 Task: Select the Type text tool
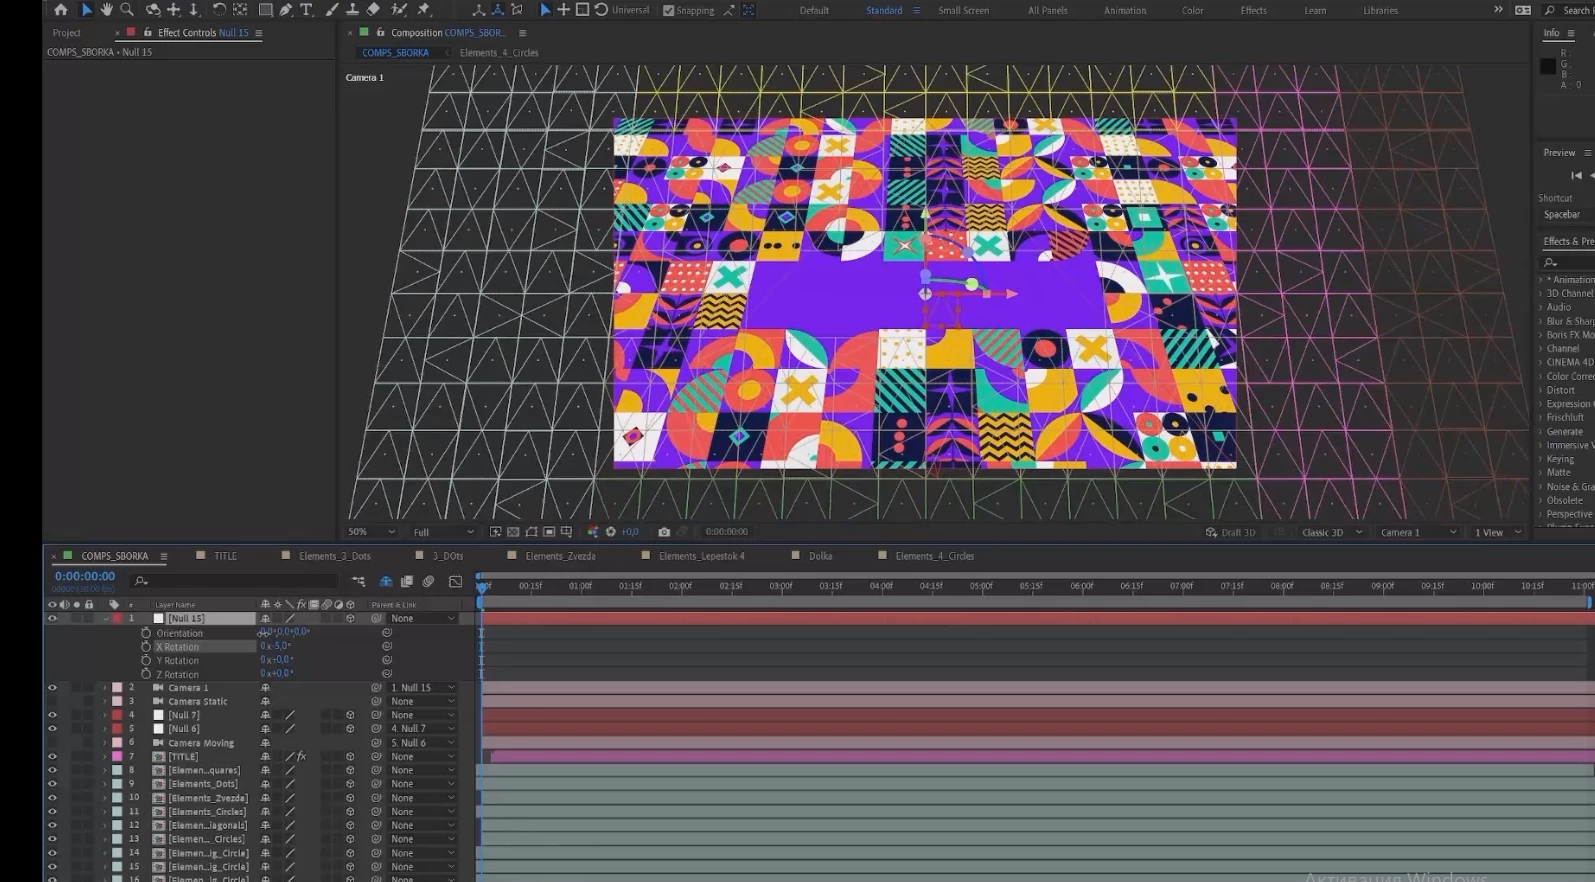(306, 10)
